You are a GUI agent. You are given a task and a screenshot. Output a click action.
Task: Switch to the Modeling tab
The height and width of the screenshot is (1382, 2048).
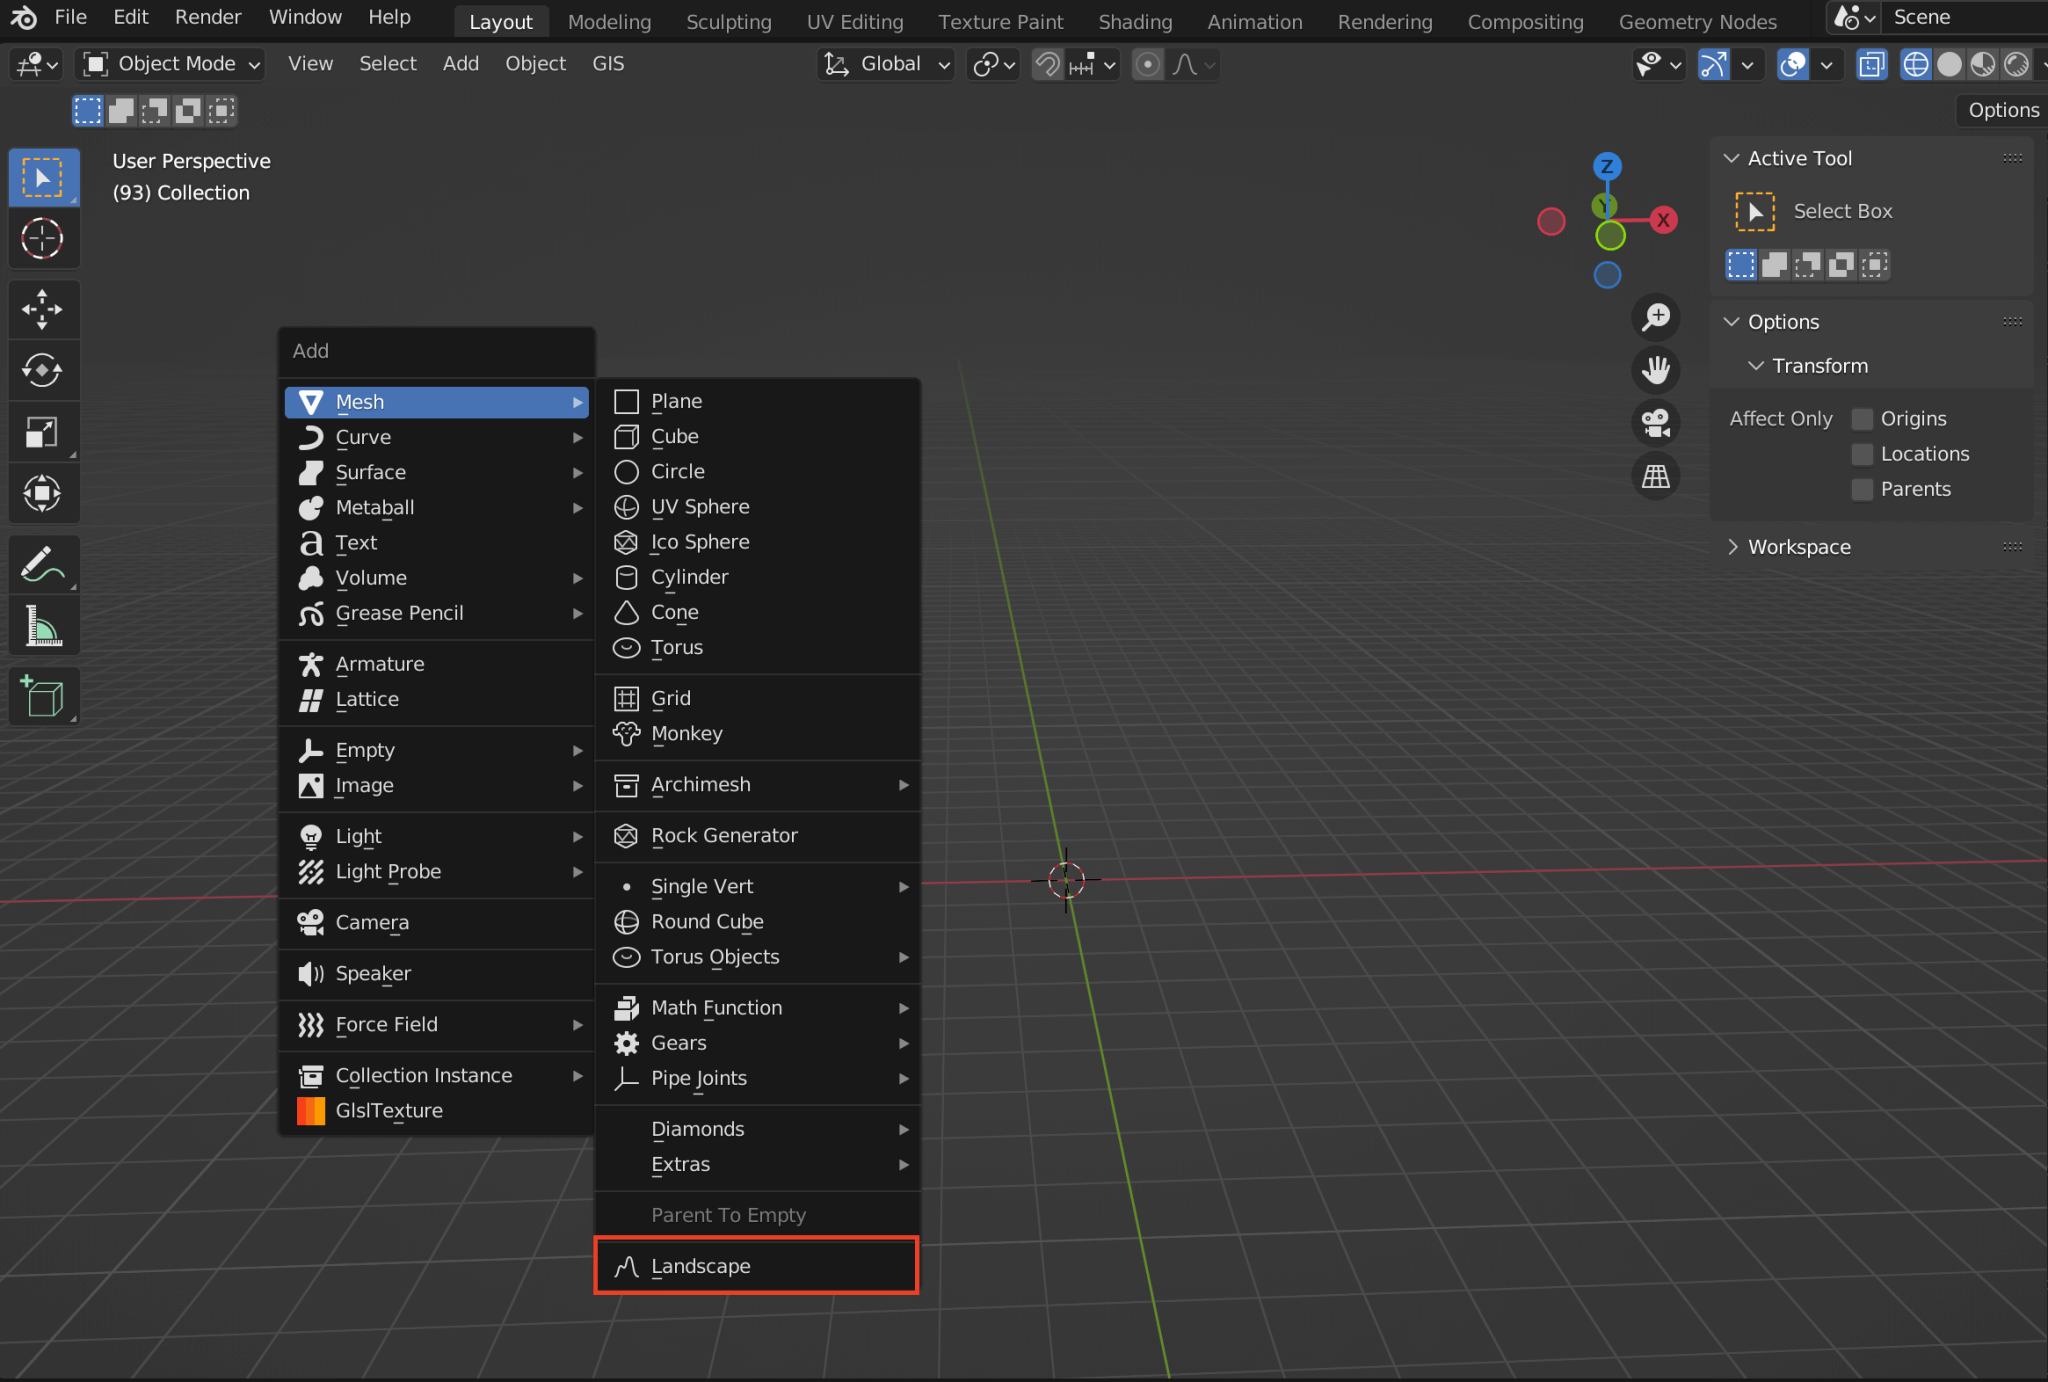tap(609, 21)
